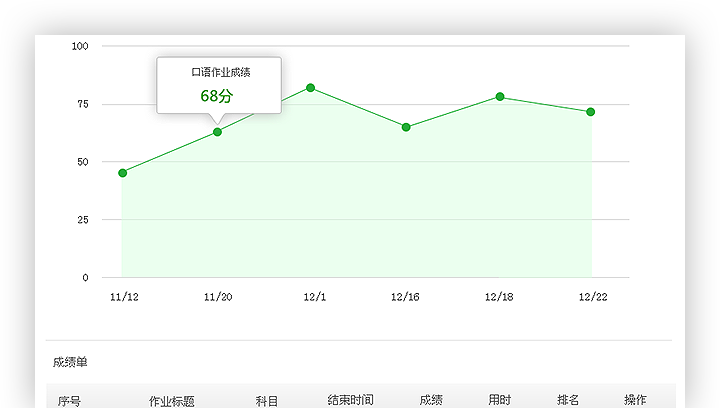Image resolution: width=720 pixels, height=408 pixels.
Task: Click the 操作 column header
Action: (635, 400)
